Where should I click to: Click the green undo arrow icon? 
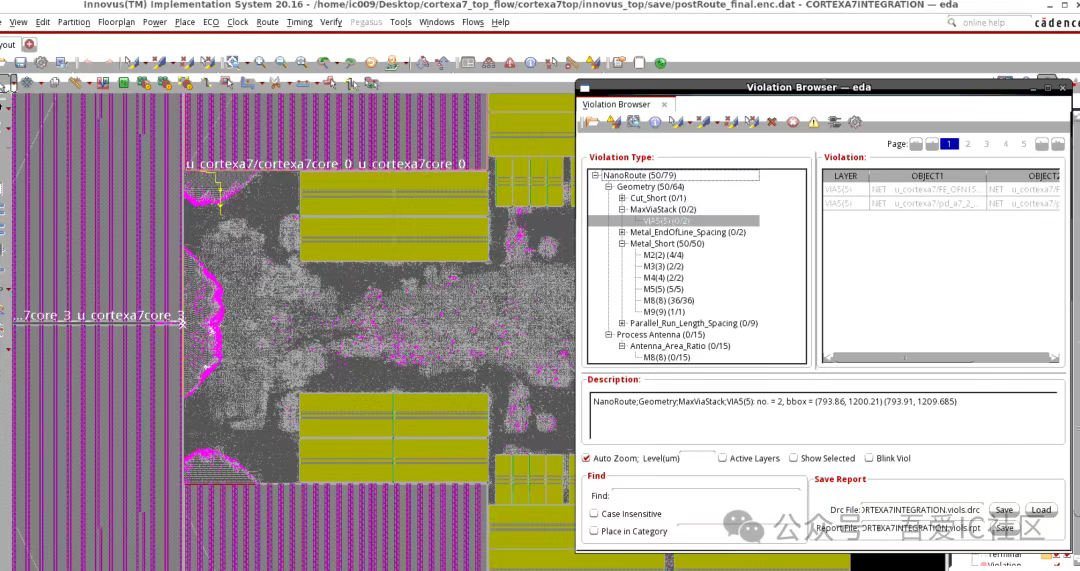323,63
